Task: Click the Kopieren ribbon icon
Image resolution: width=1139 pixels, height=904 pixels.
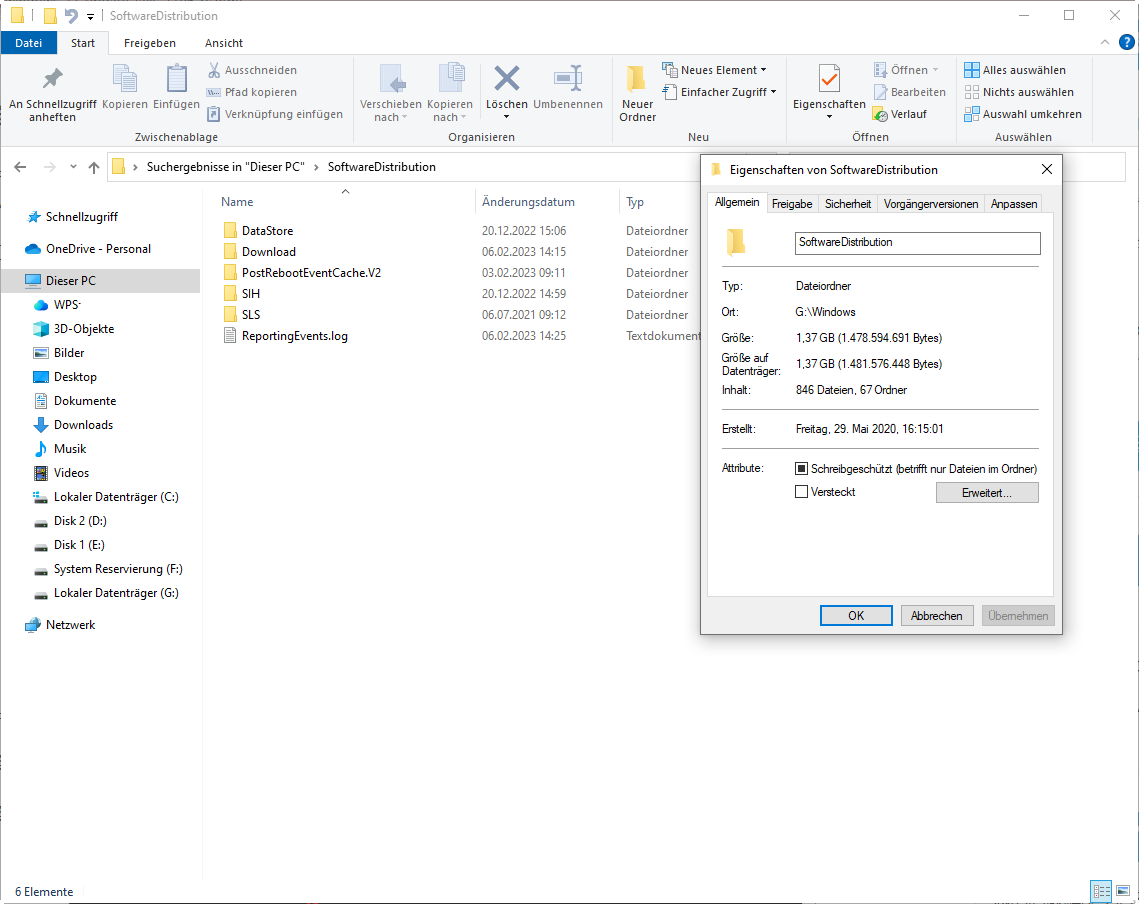Action: [125, 78]
